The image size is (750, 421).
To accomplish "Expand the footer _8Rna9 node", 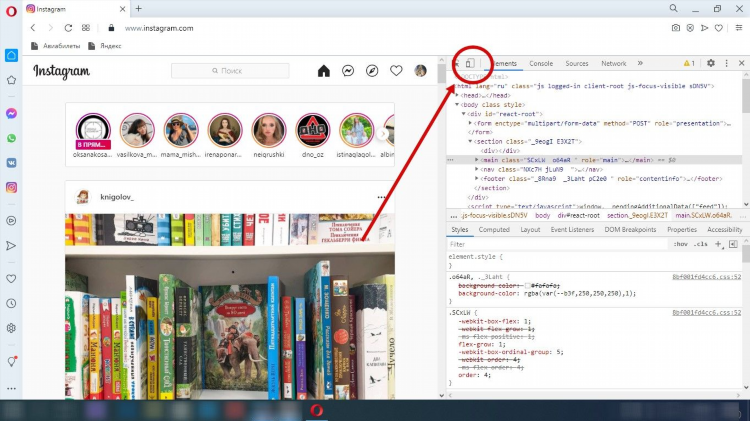I will (x=477, y=178).
